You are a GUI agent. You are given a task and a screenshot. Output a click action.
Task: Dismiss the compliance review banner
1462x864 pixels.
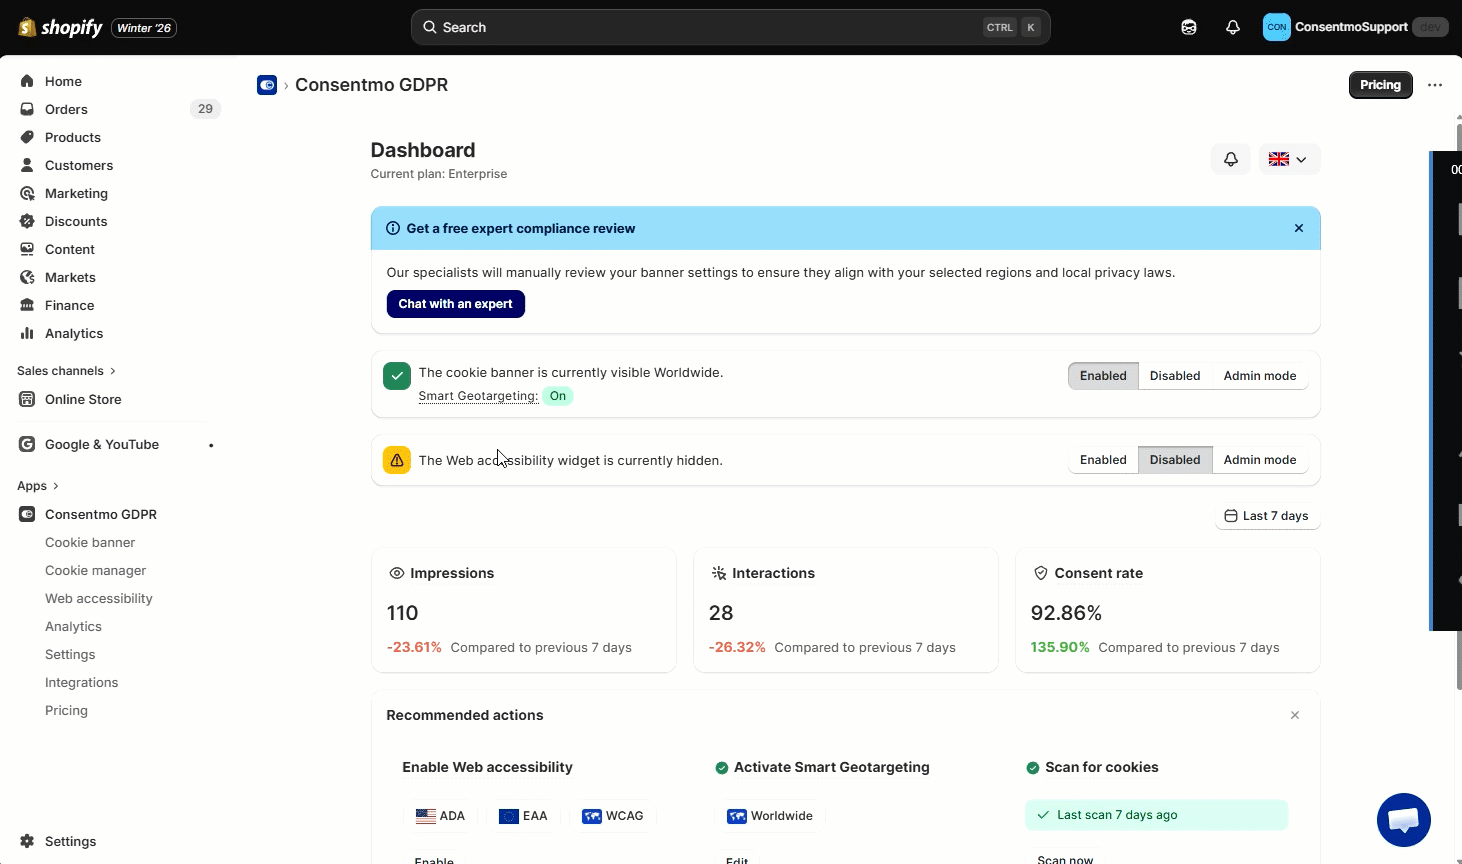tap(1298, 228)
